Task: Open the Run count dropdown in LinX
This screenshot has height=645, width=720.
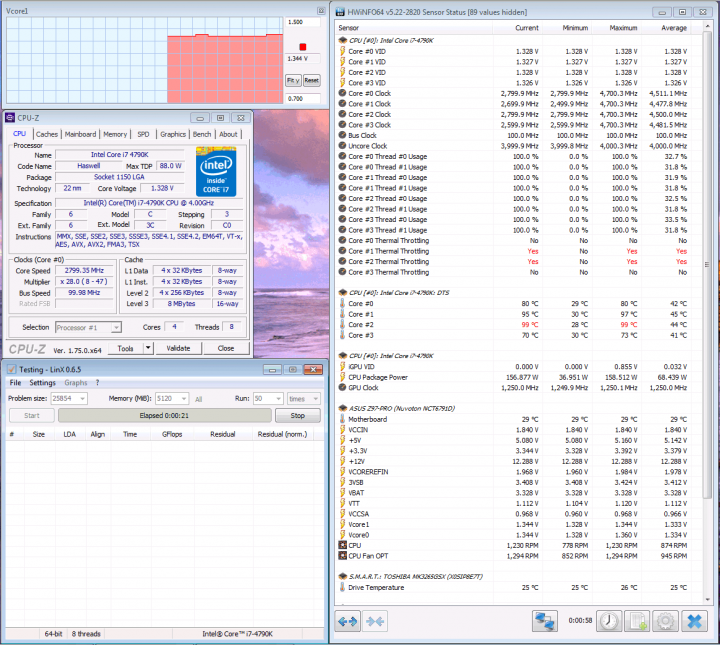Action: click(x=279, y=398)
